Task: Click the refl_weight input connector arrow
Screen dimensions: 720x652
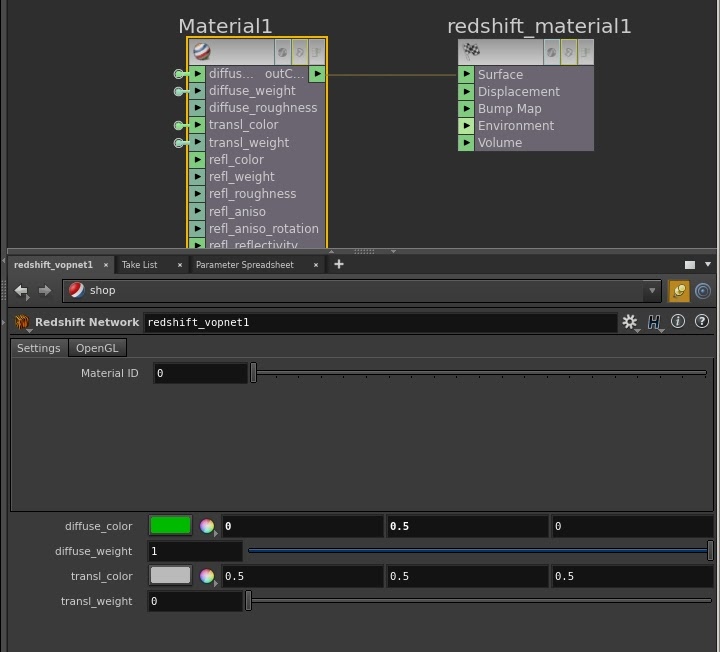Action: [x=197, y=177]
